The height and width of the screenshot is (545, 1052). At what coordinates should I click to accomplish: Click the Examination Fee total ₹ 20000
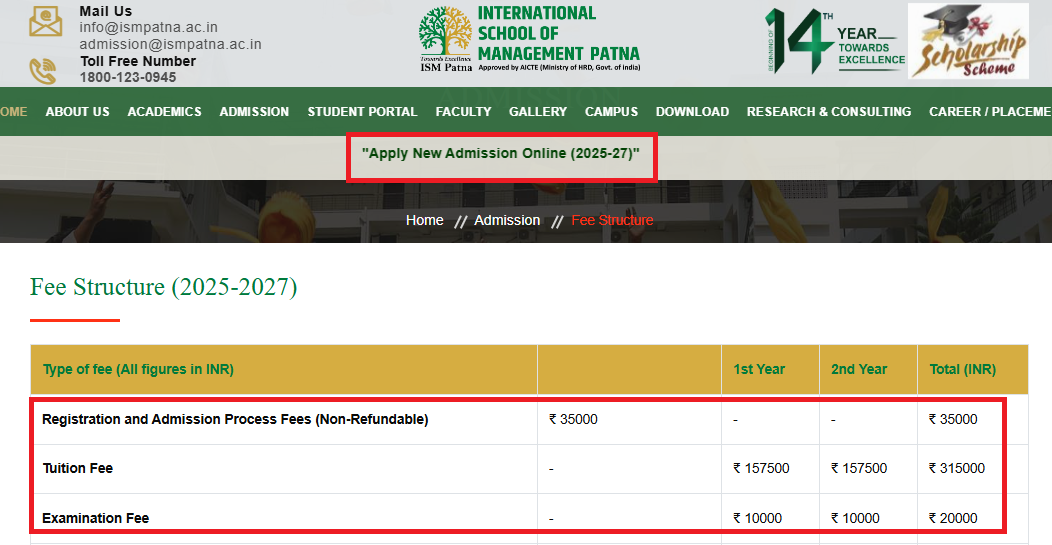coord(953,518)
